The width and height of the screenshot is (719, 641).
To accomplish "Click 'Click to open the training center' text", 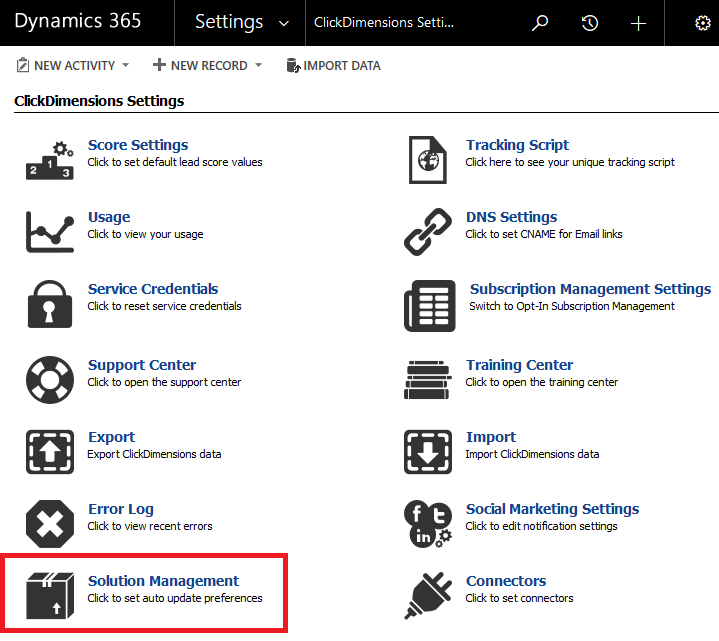I will 542,382.
